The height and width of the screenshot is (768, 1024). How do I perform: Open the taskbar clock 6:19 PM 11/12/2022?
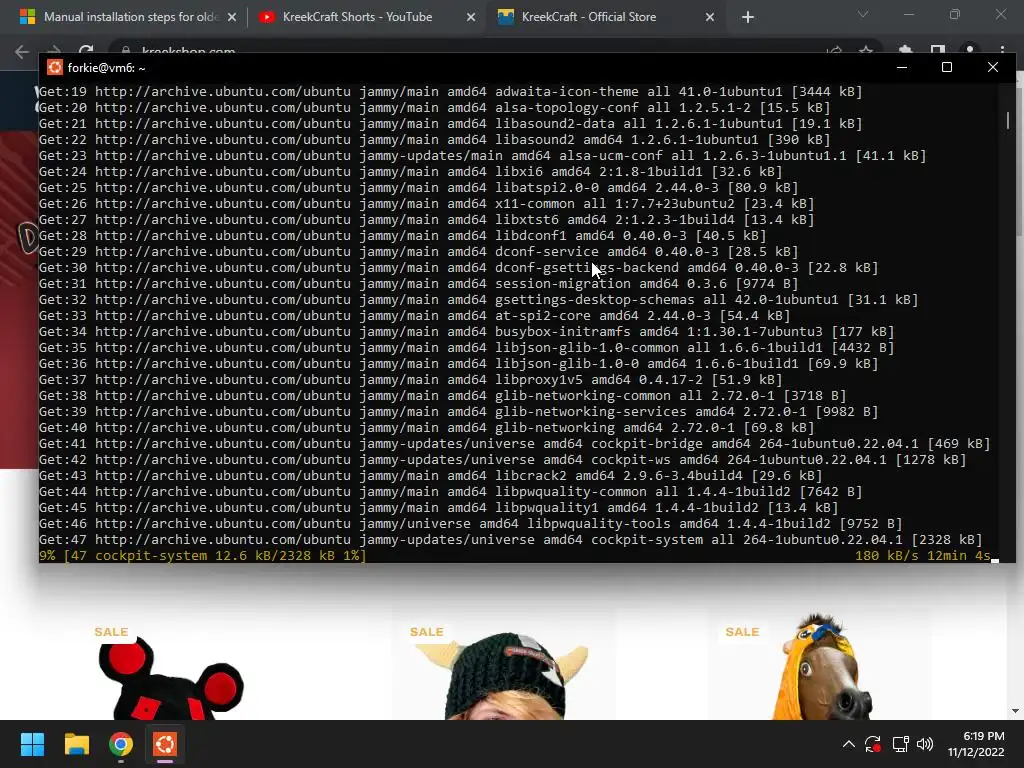tap(976, 744)
